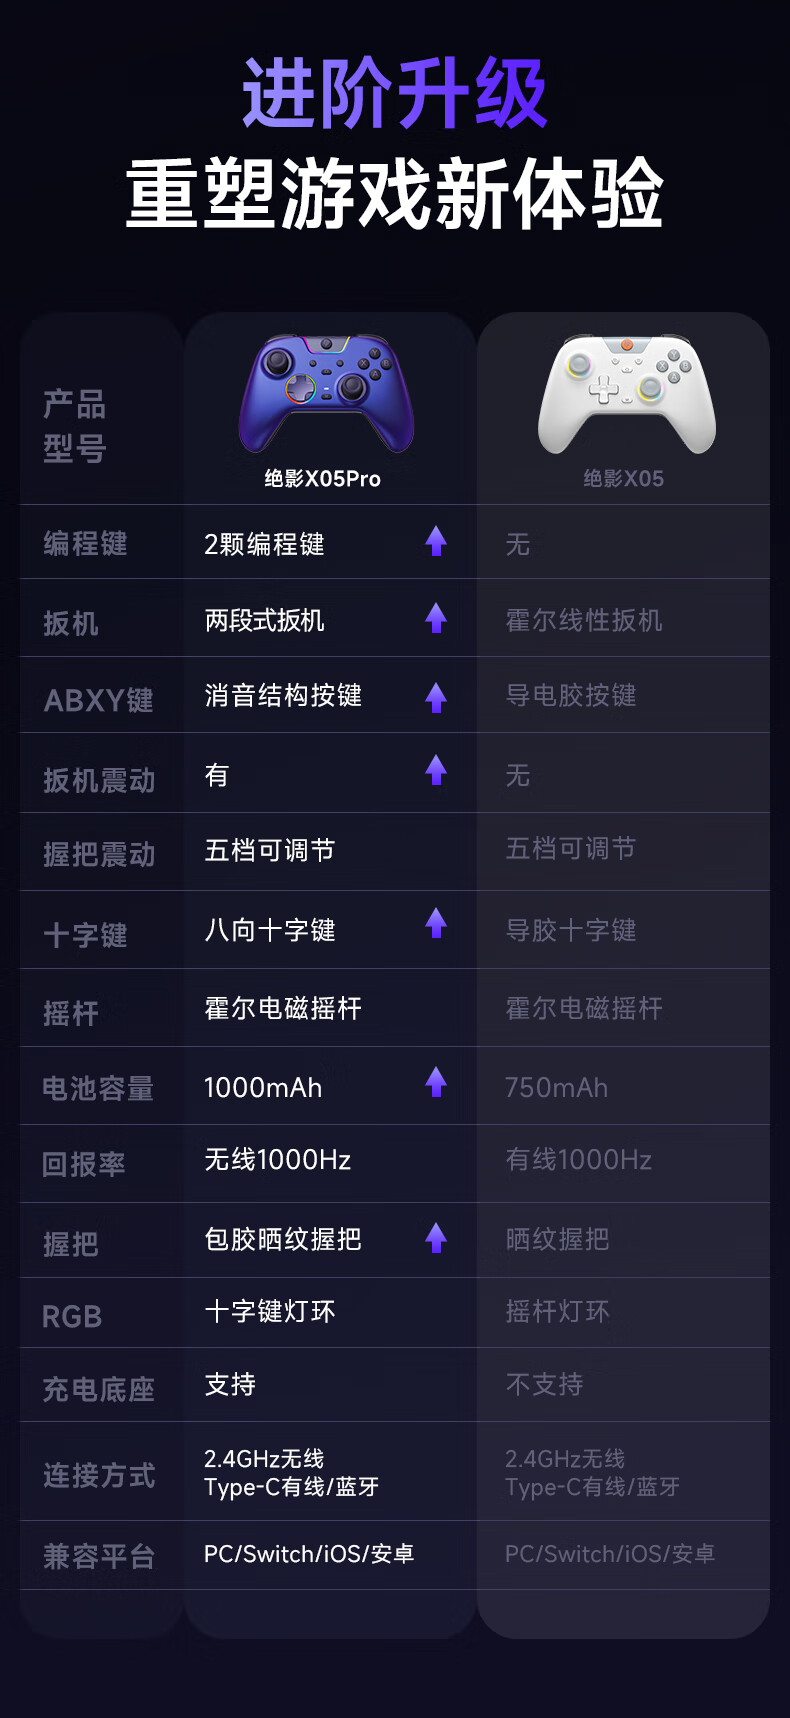Viewport: 790px width, 1718px height.
Task: Click the 无线1000Hz spec text
Action: point(277,1160)
